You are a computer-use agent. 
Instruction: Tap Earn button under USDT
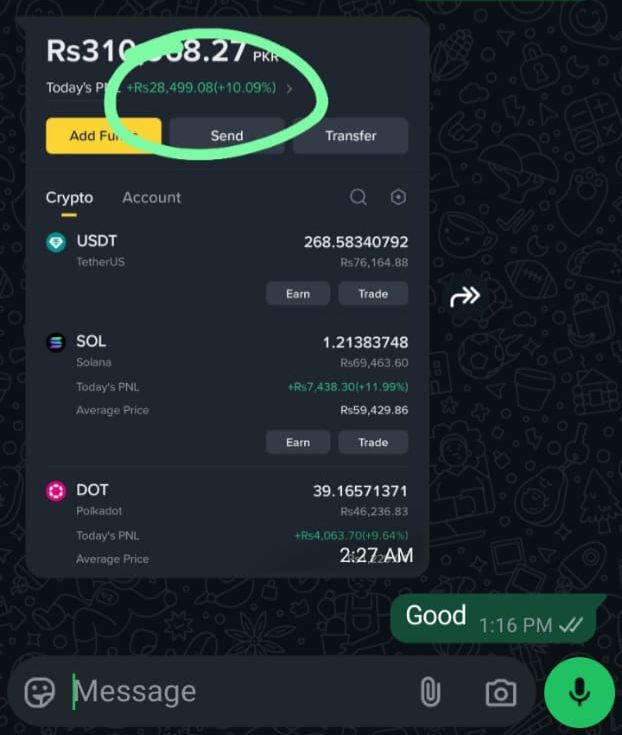click(298, 294)
